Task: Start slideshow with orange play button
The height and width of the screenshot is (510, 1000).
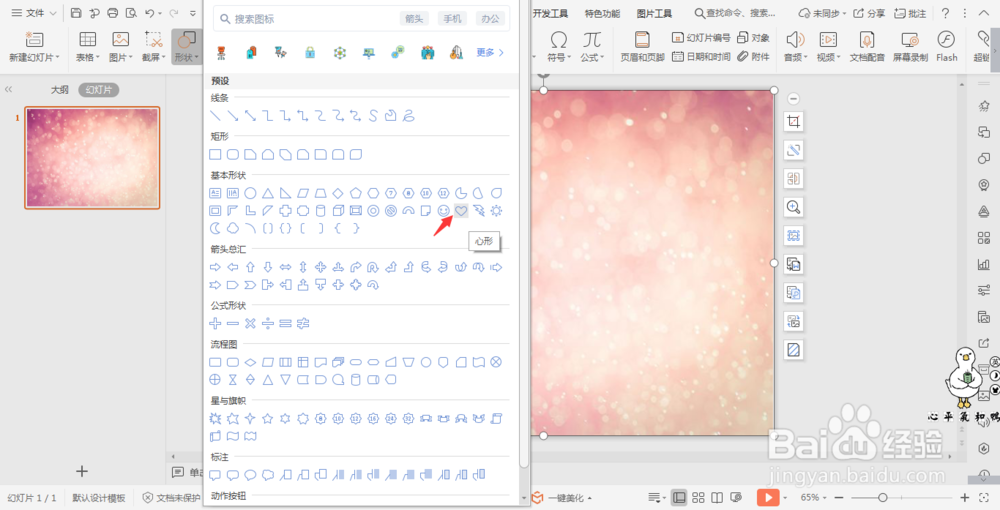Action: click(x=768, y=497)
